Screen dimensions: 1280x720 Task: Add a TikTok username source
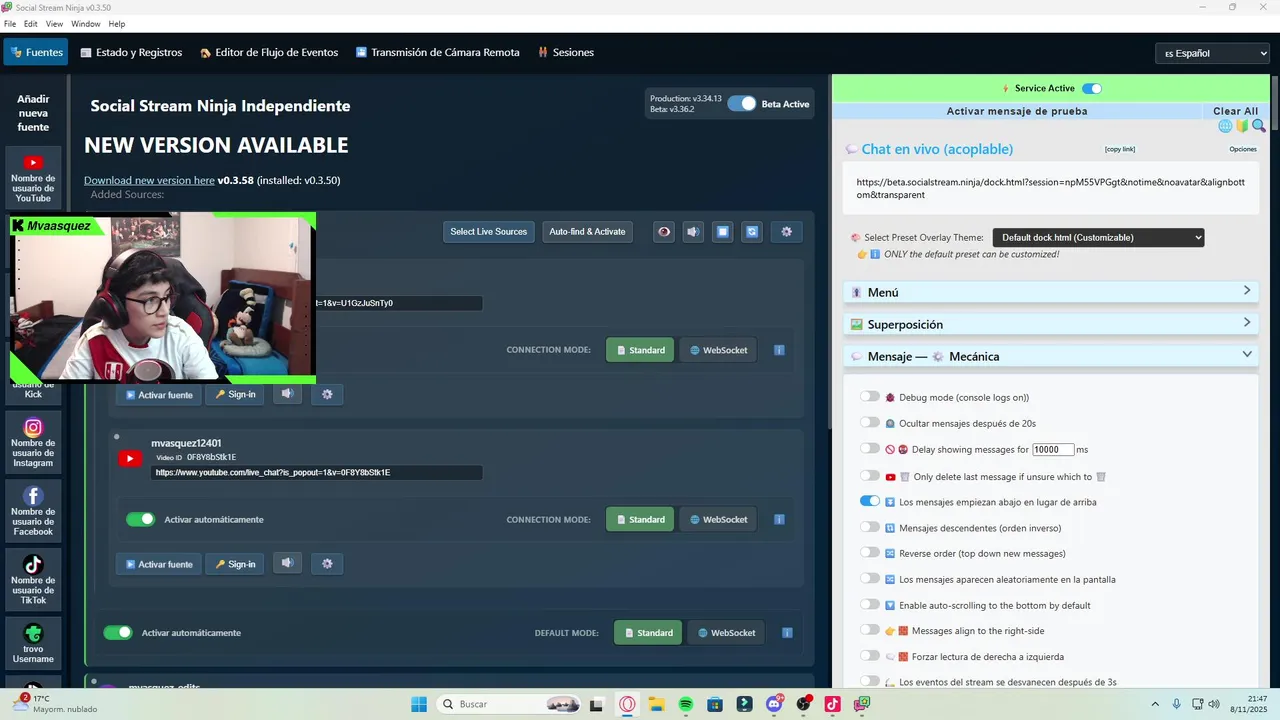click(33, 580)
